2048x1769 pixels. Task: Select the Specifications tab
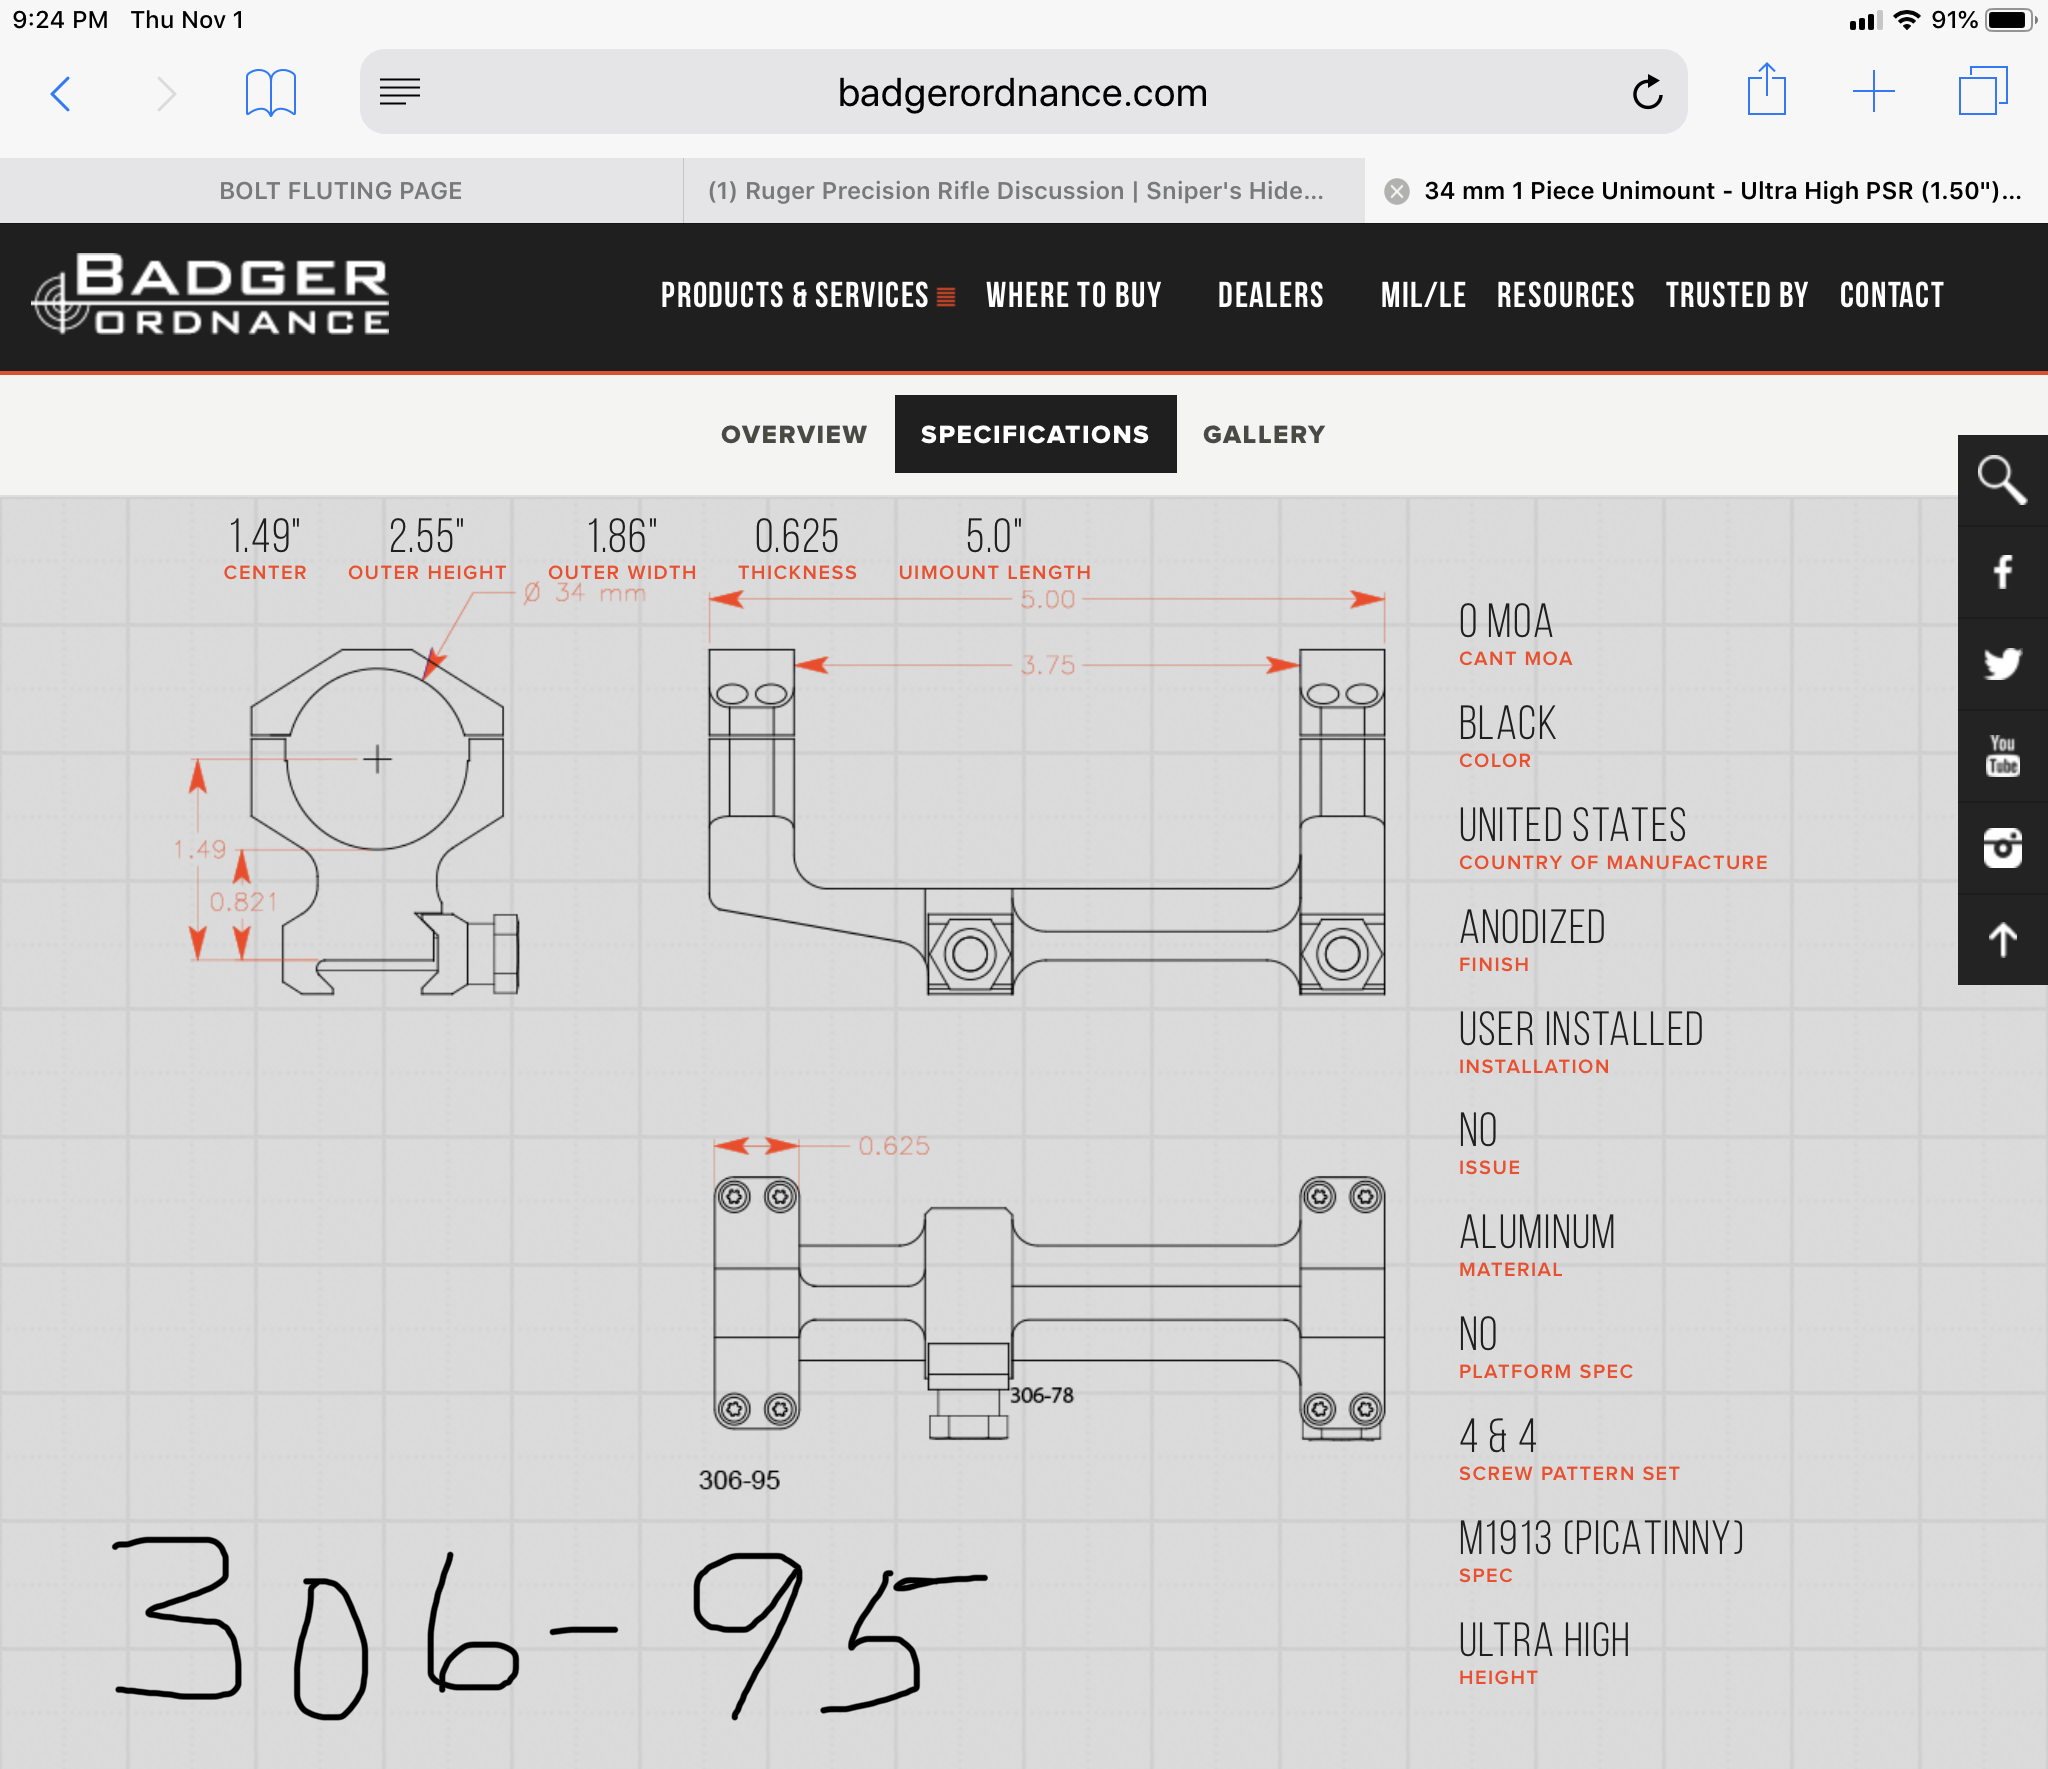click(x=1035, y=434)
